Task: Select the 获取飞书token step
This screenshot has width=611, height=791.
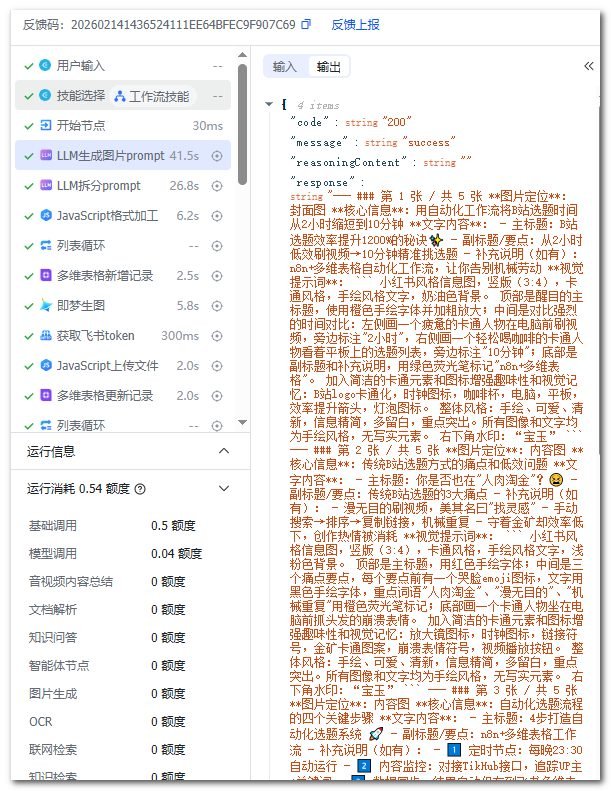Action: 123,335
